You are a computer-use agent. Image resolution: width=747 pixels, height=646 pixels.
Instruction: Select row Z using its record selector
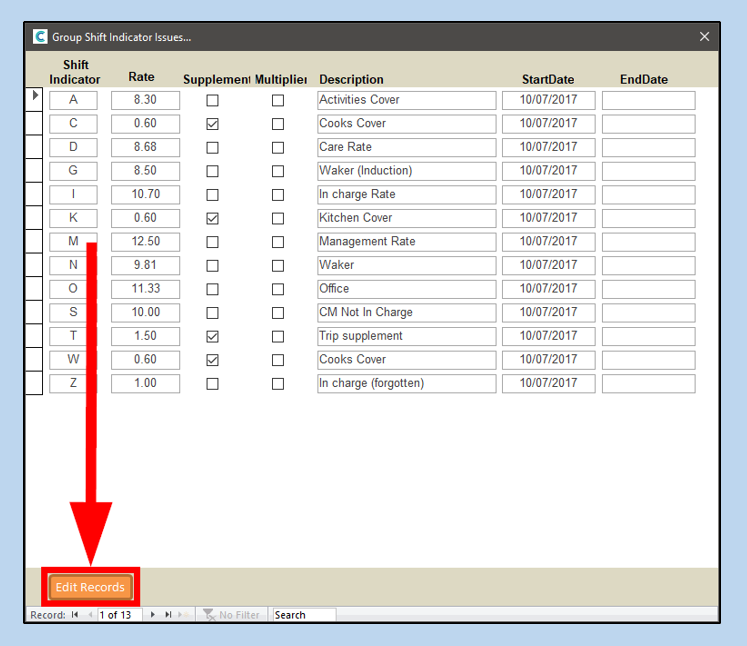coord(34,384)
